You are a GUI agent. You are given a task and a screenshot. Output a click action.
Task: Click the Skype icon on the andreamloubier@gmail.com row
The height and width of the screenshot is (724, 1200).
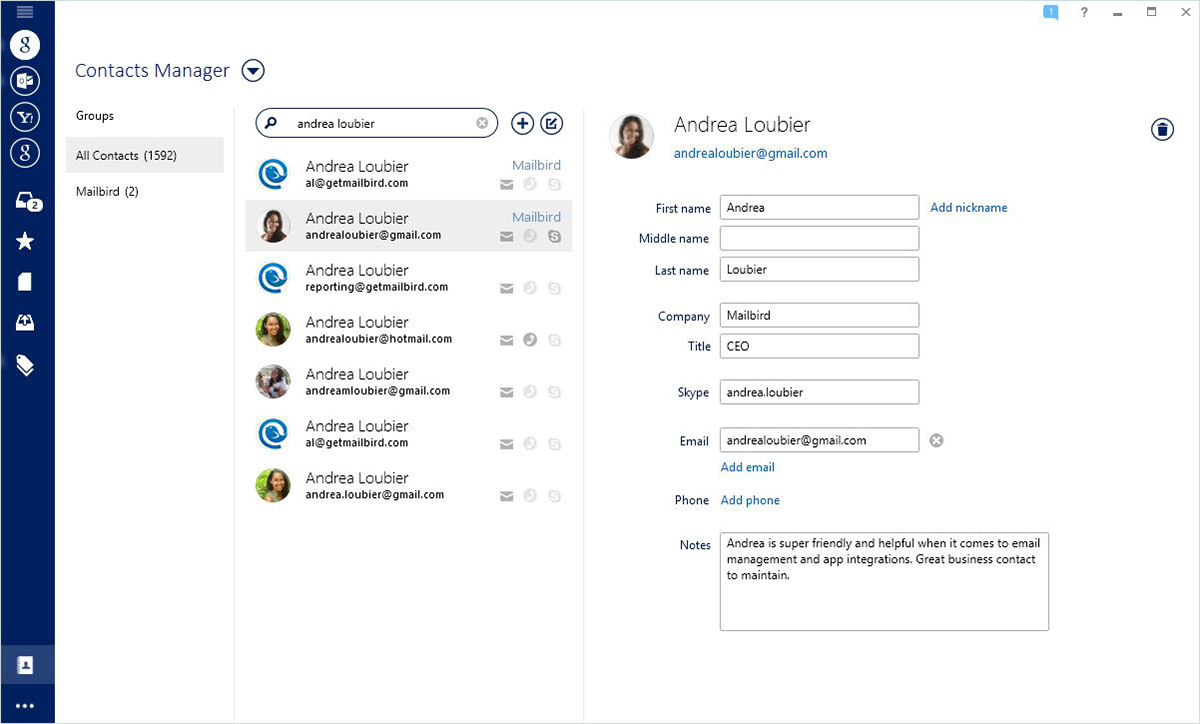554,392
